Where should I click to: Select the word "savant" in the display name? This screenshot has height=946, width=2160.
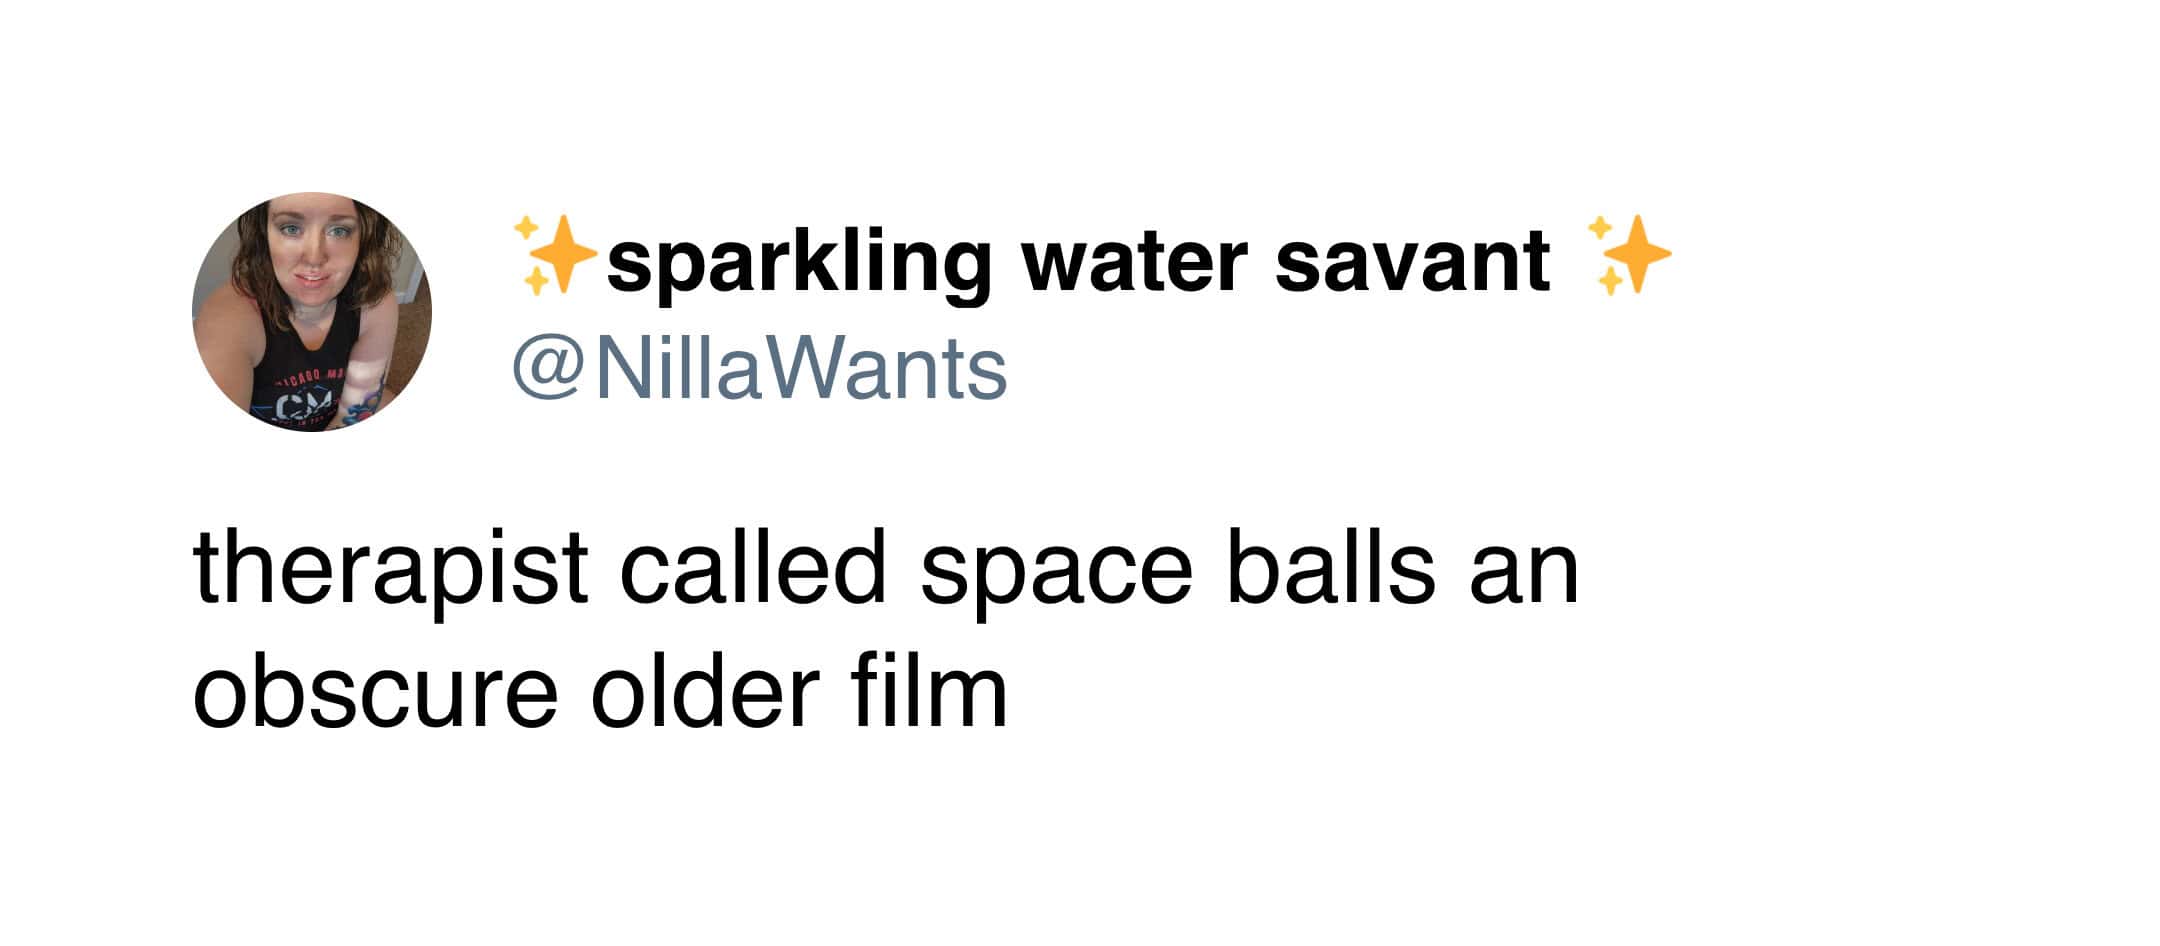1412,260
